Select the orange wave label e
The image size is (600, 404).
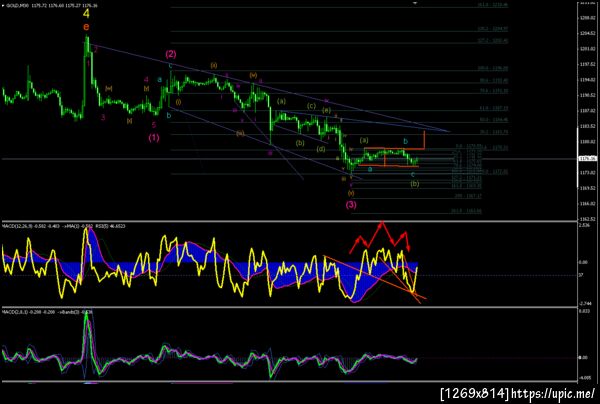point(86,26)
